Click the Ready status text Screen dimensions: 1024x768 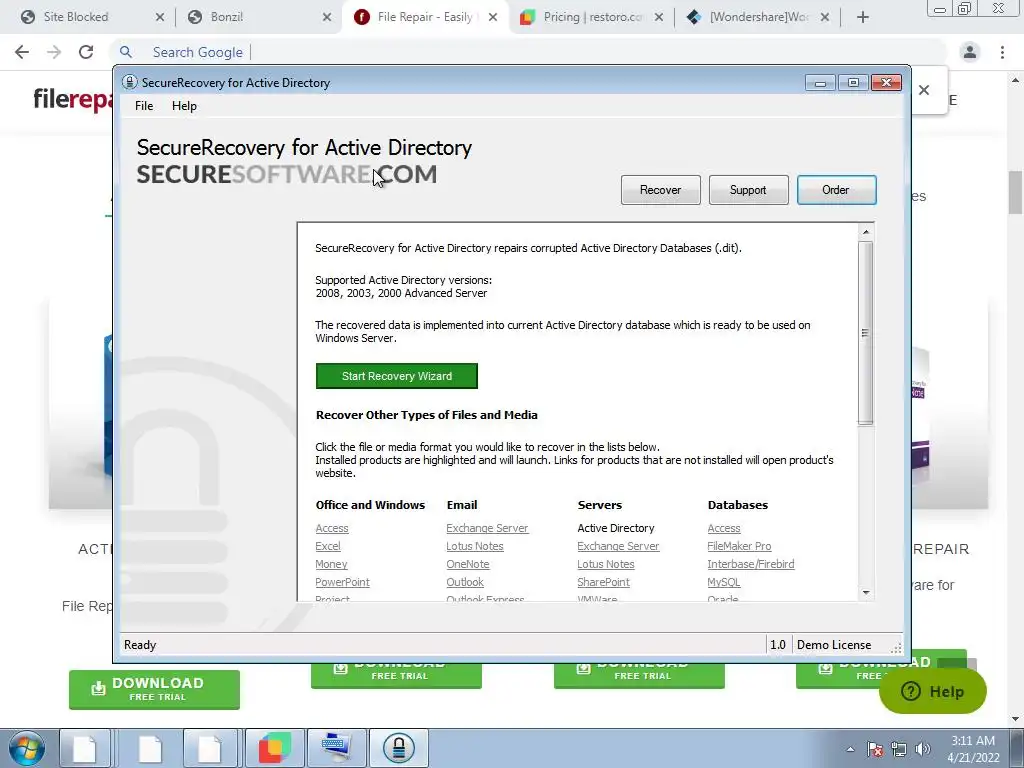(x=140, y=645)
